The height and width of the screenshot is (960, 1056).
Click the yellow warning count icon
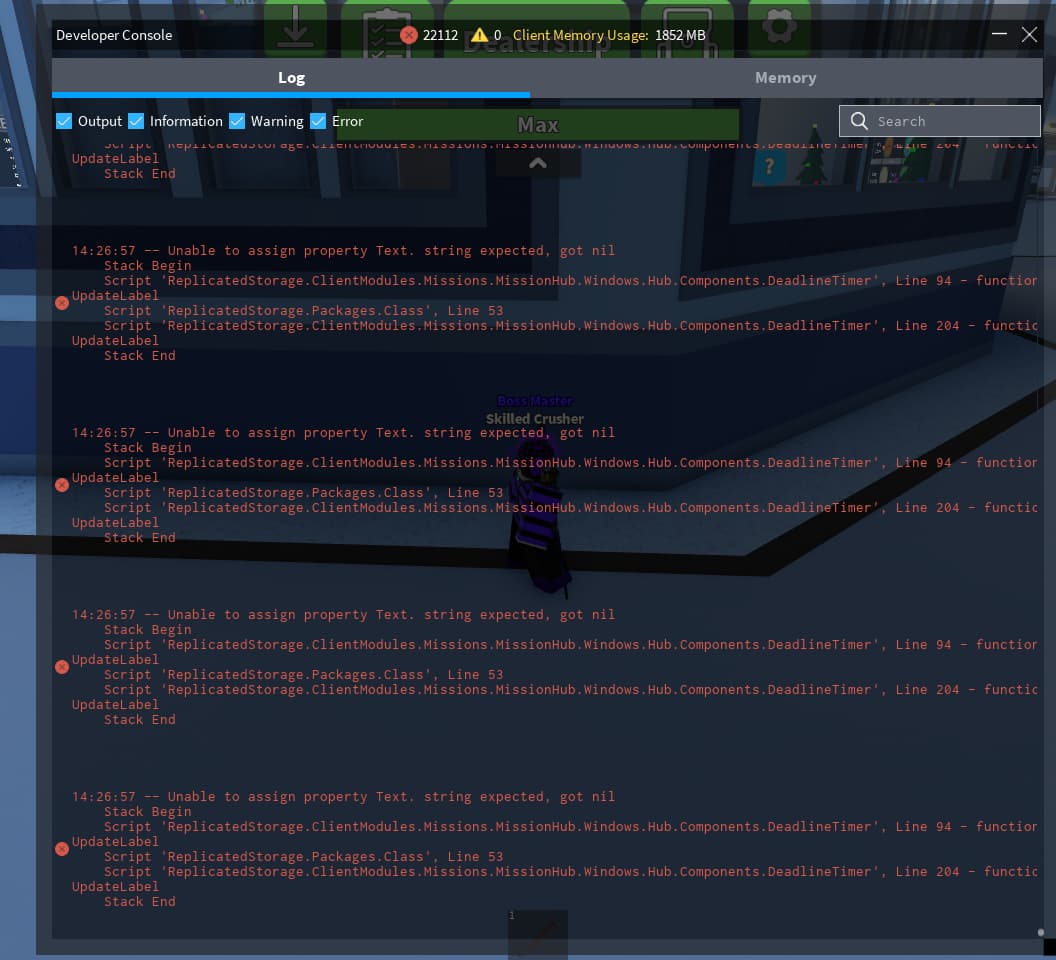tap(480, 35)
